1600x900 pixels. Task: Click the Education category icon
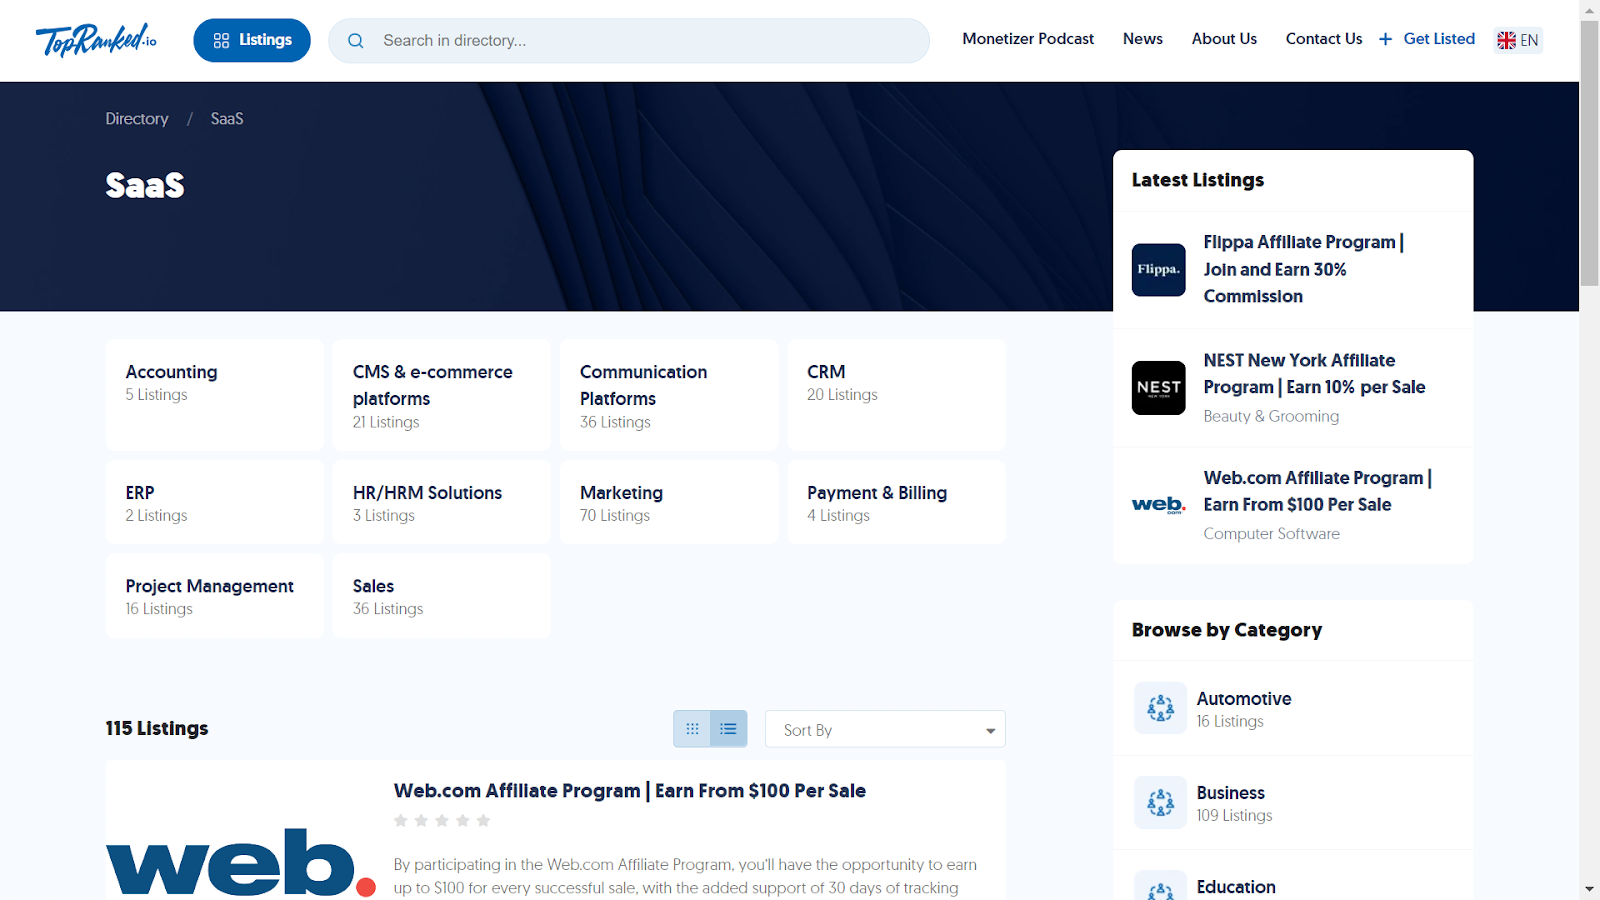[1161, 886]
